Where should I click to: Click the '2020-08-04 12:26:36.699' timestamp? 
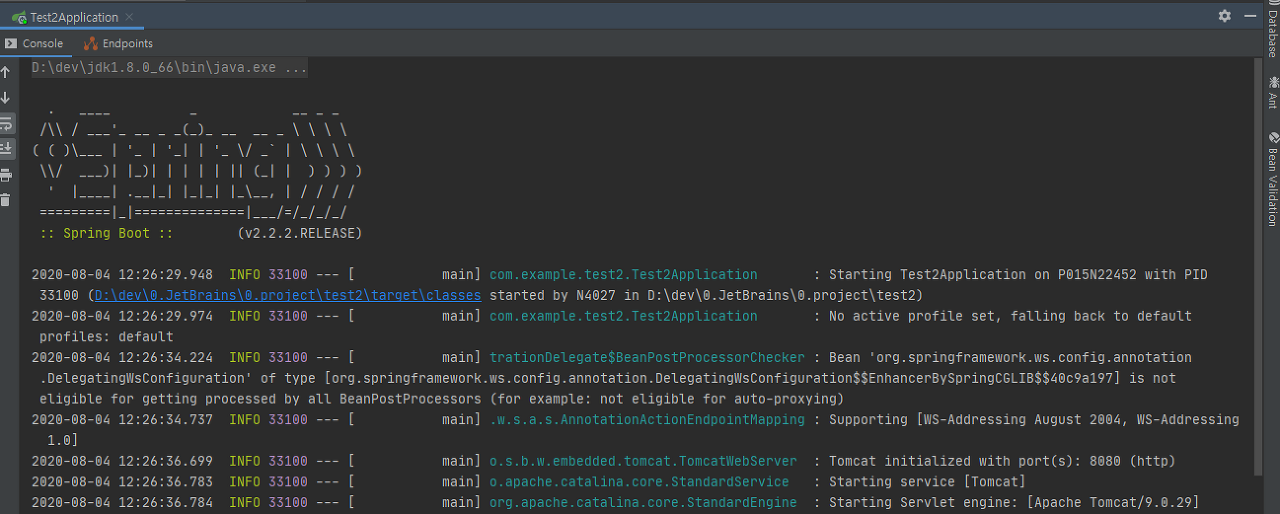tap(122, 461)
